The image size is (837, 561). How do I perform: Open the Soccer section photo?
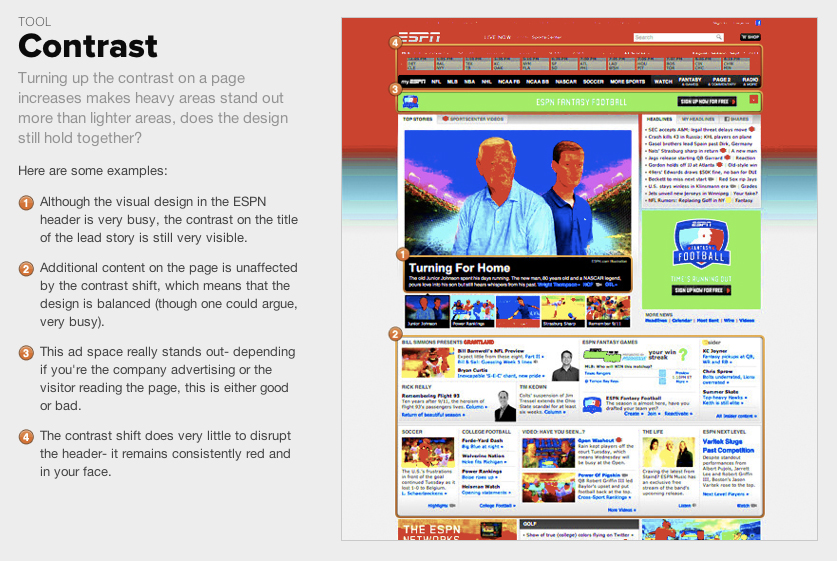pos(428,452)
